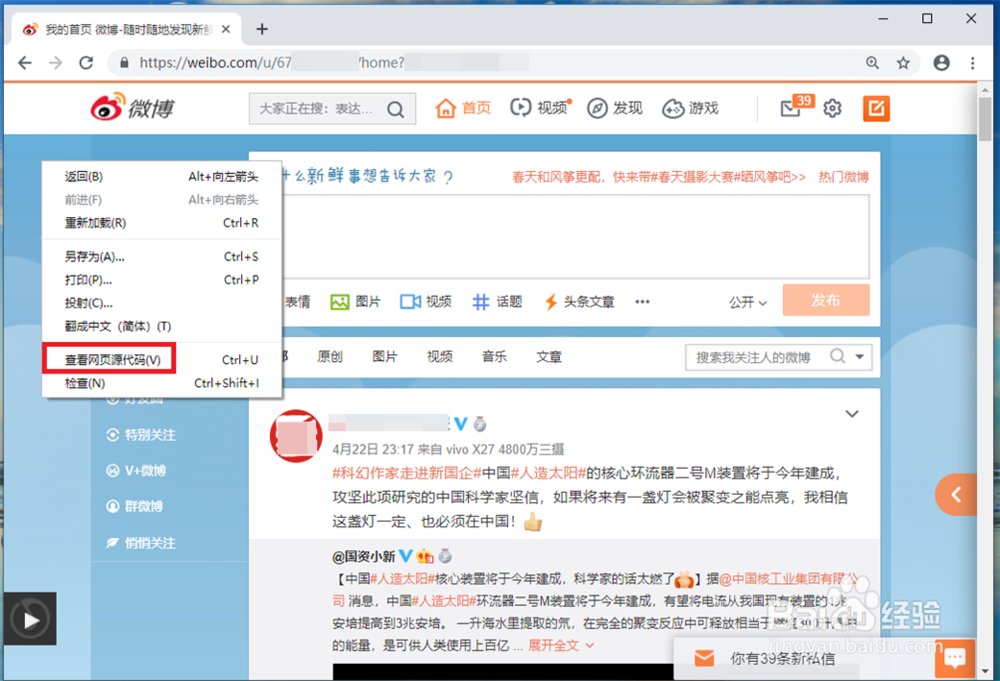1000x681 pixels.
Task: Expand more composer tools via ellipsis
Action: point(643,301)
